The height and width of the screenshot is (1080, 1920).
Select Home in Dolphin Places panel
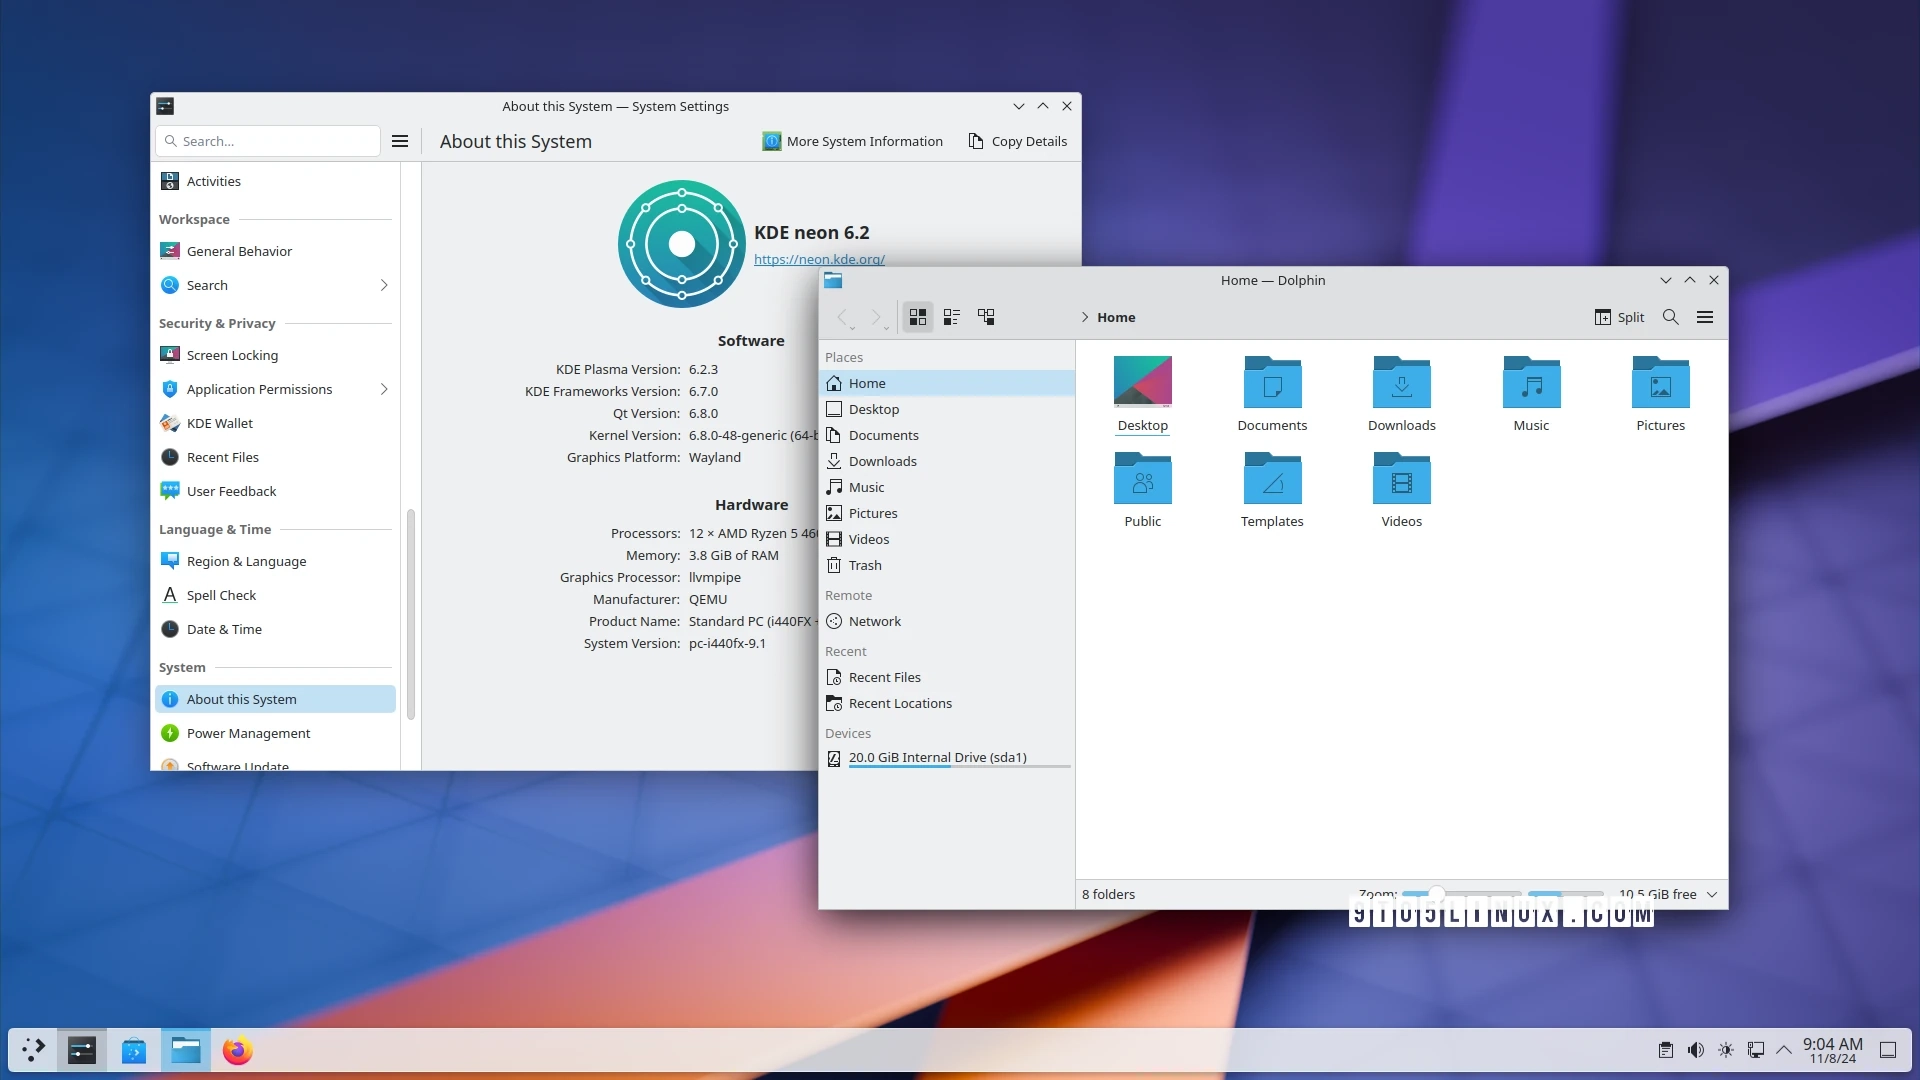click(x=947, y=383)
